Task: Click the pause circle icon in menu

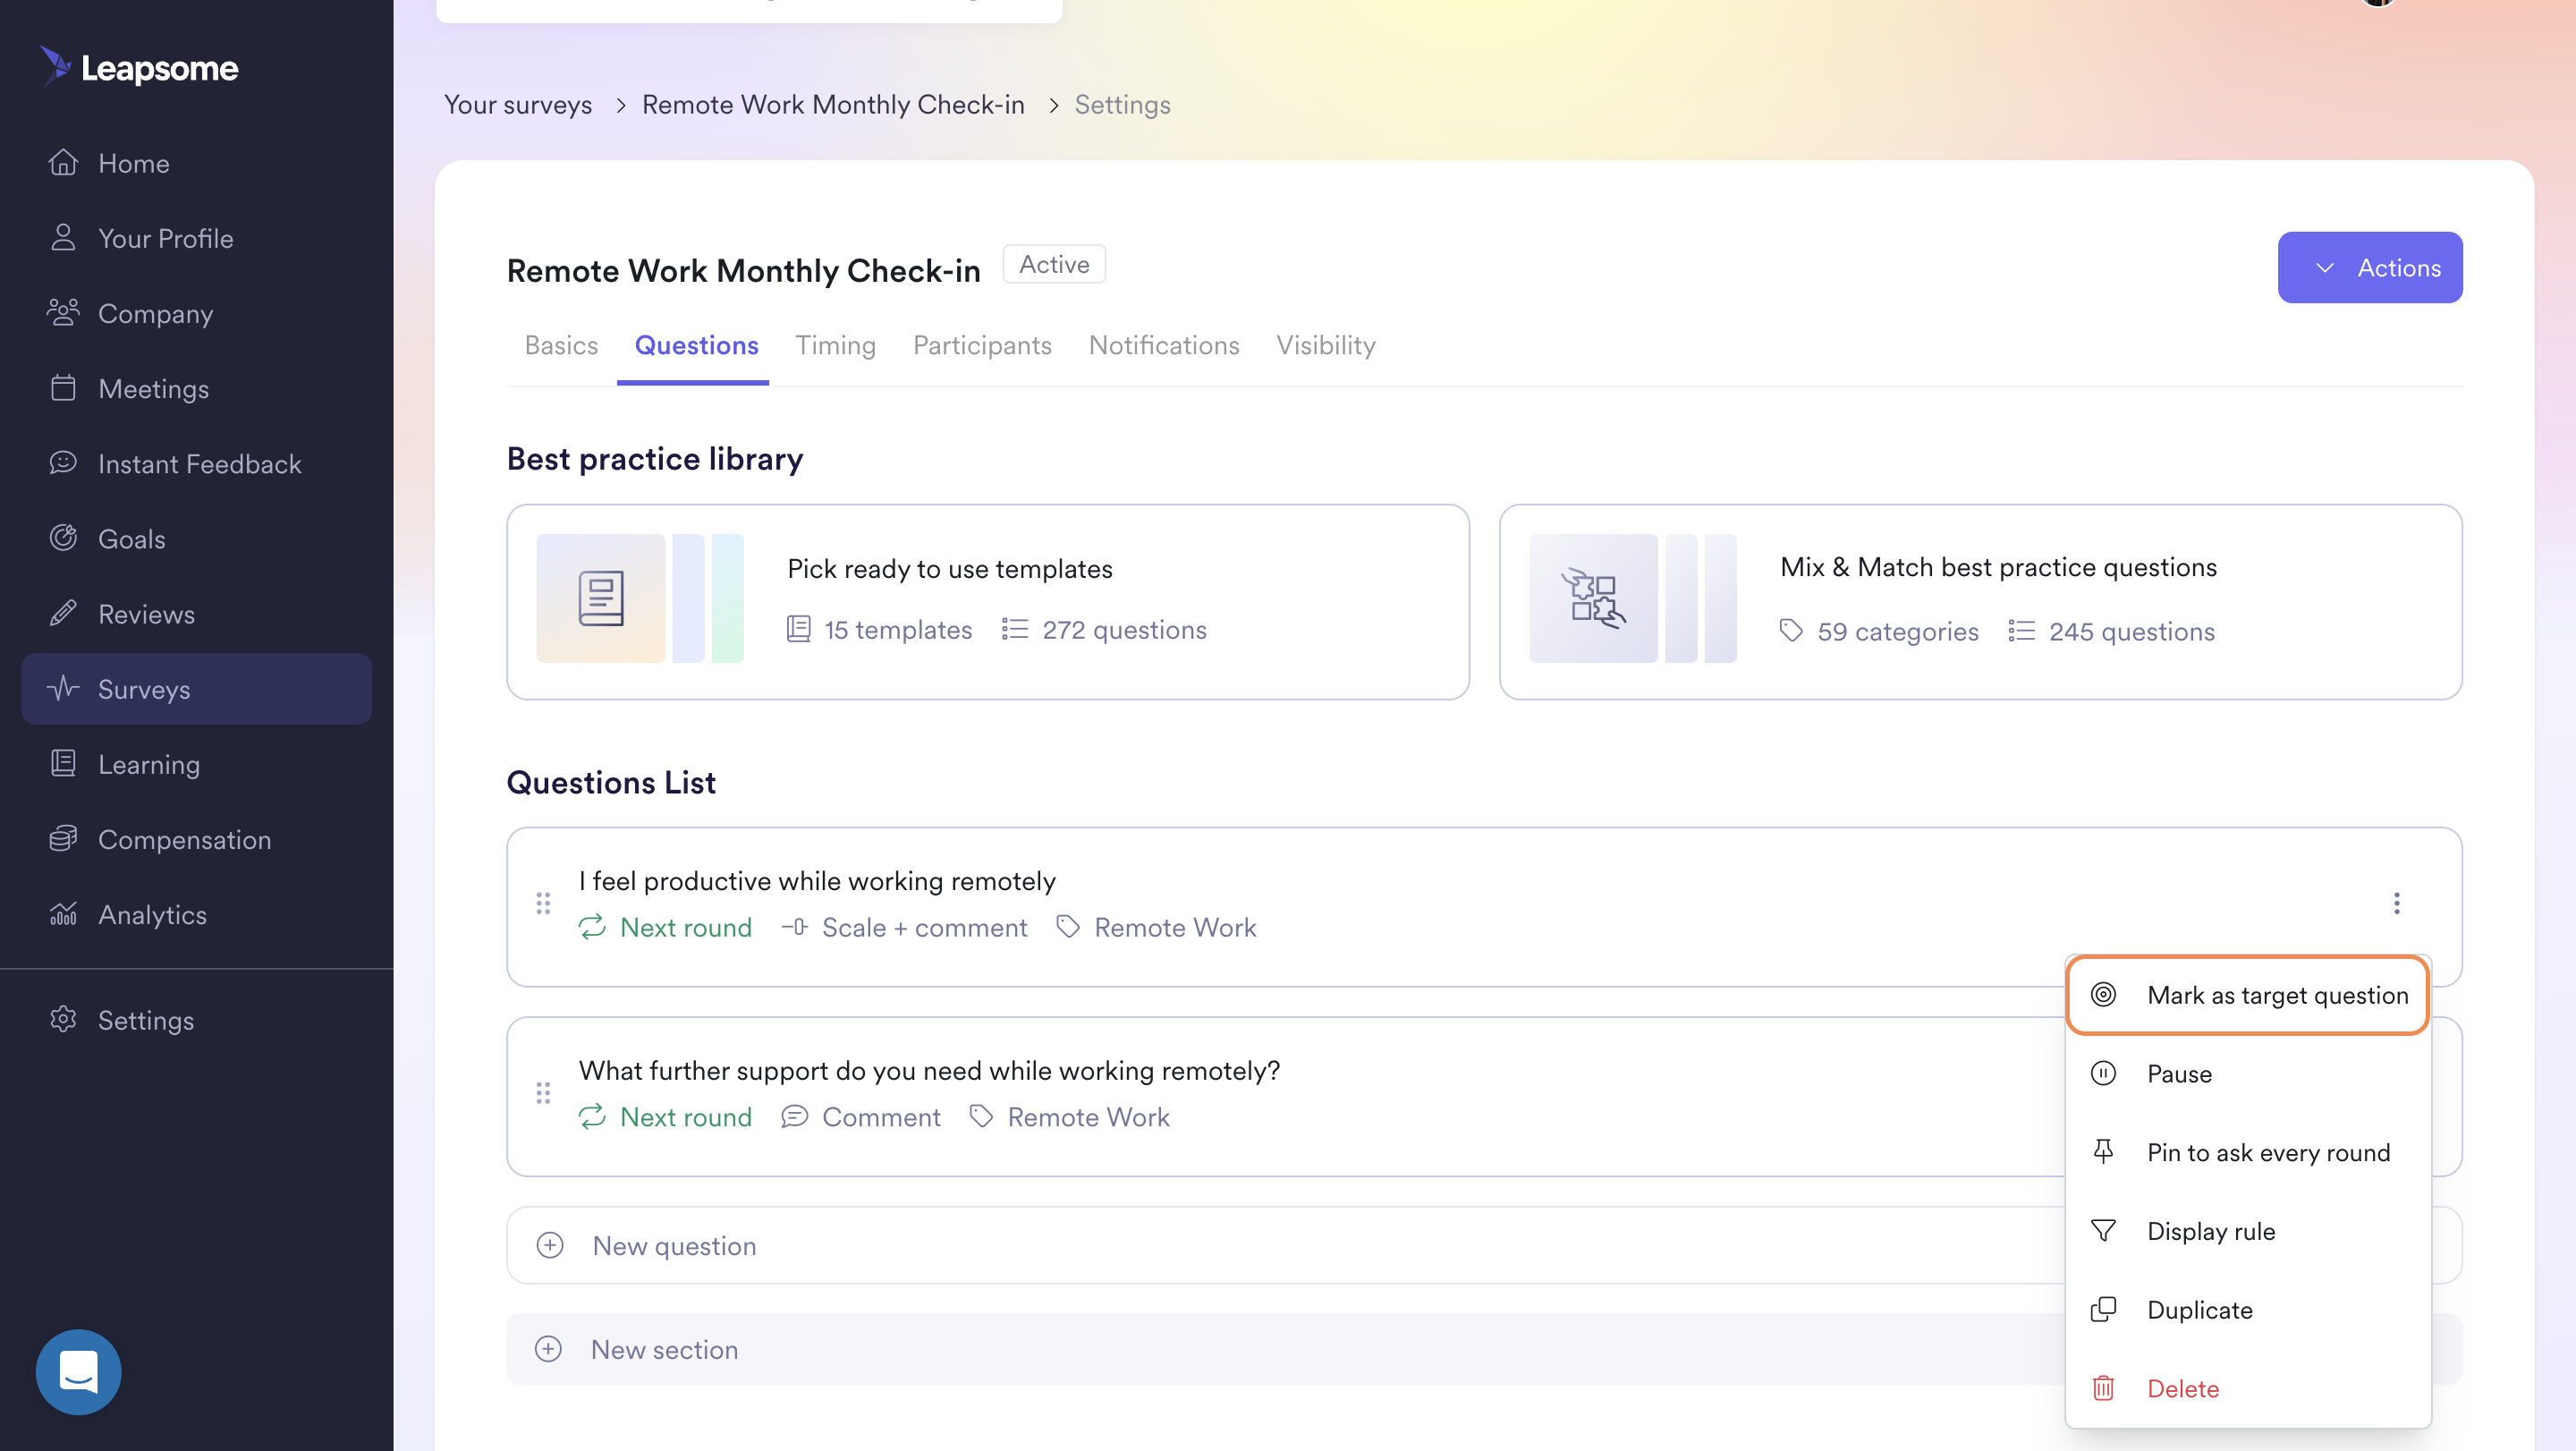Action: click(x=2103, y=1073)
